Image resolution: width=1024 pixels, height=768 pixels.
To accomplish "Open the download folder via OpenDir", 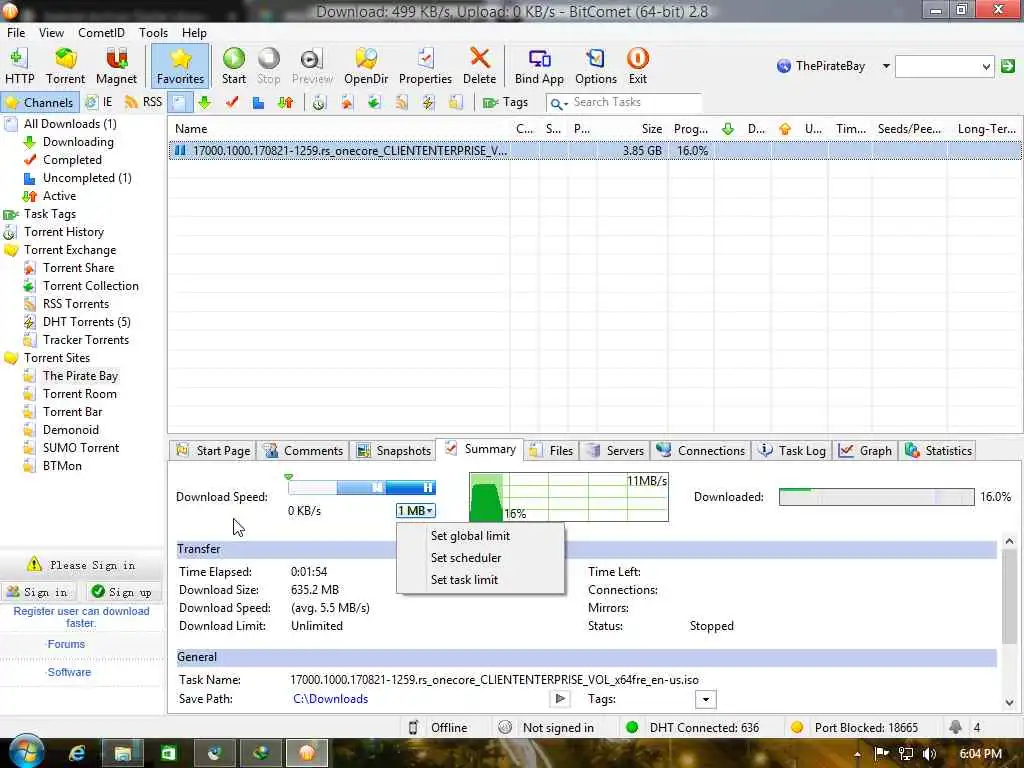I will (x=366, y=66).
